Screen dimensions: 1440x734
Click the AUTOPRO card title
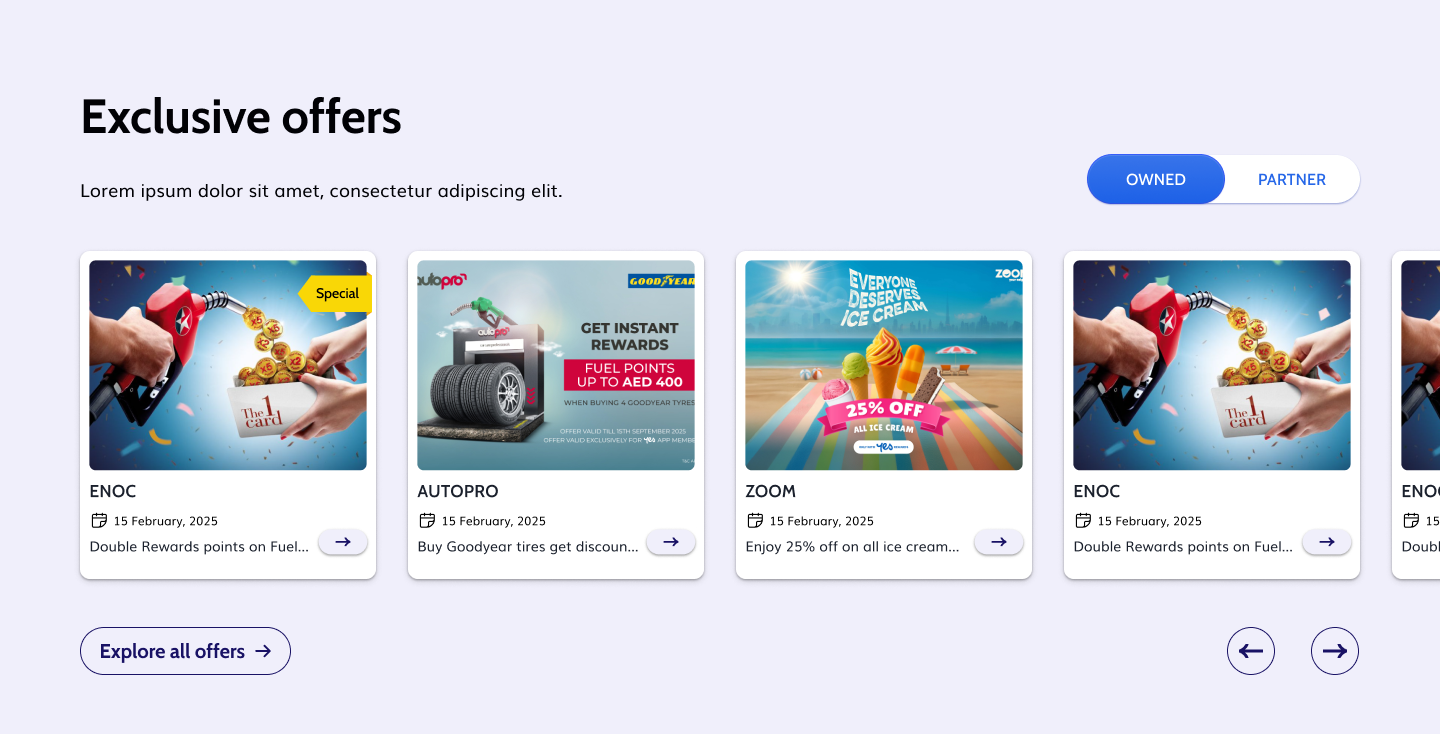(458, 491)
